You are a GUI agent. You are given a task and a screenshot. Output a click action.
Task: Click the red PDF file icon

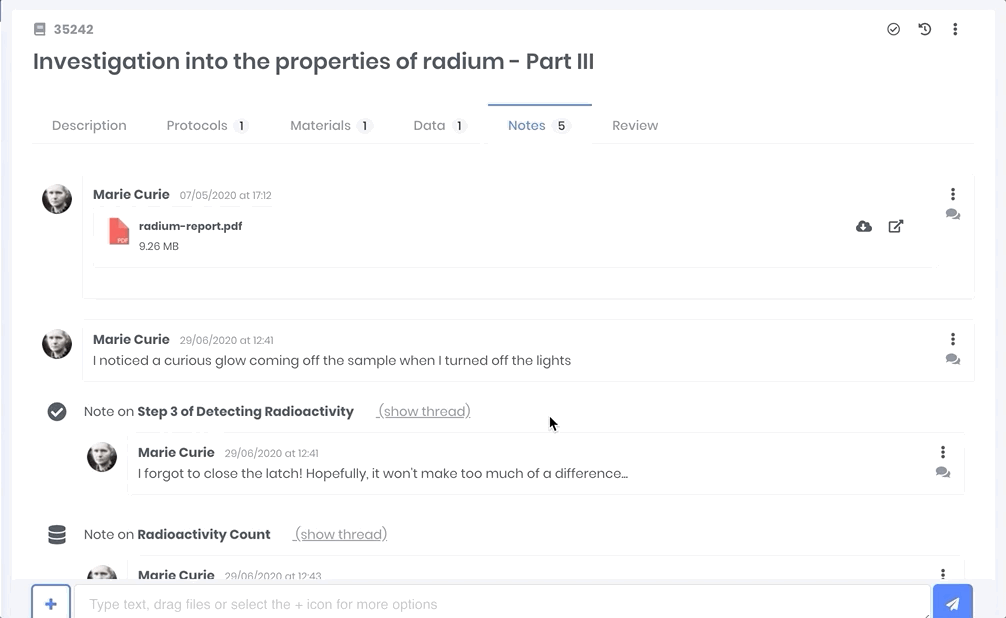pos(119,231)
